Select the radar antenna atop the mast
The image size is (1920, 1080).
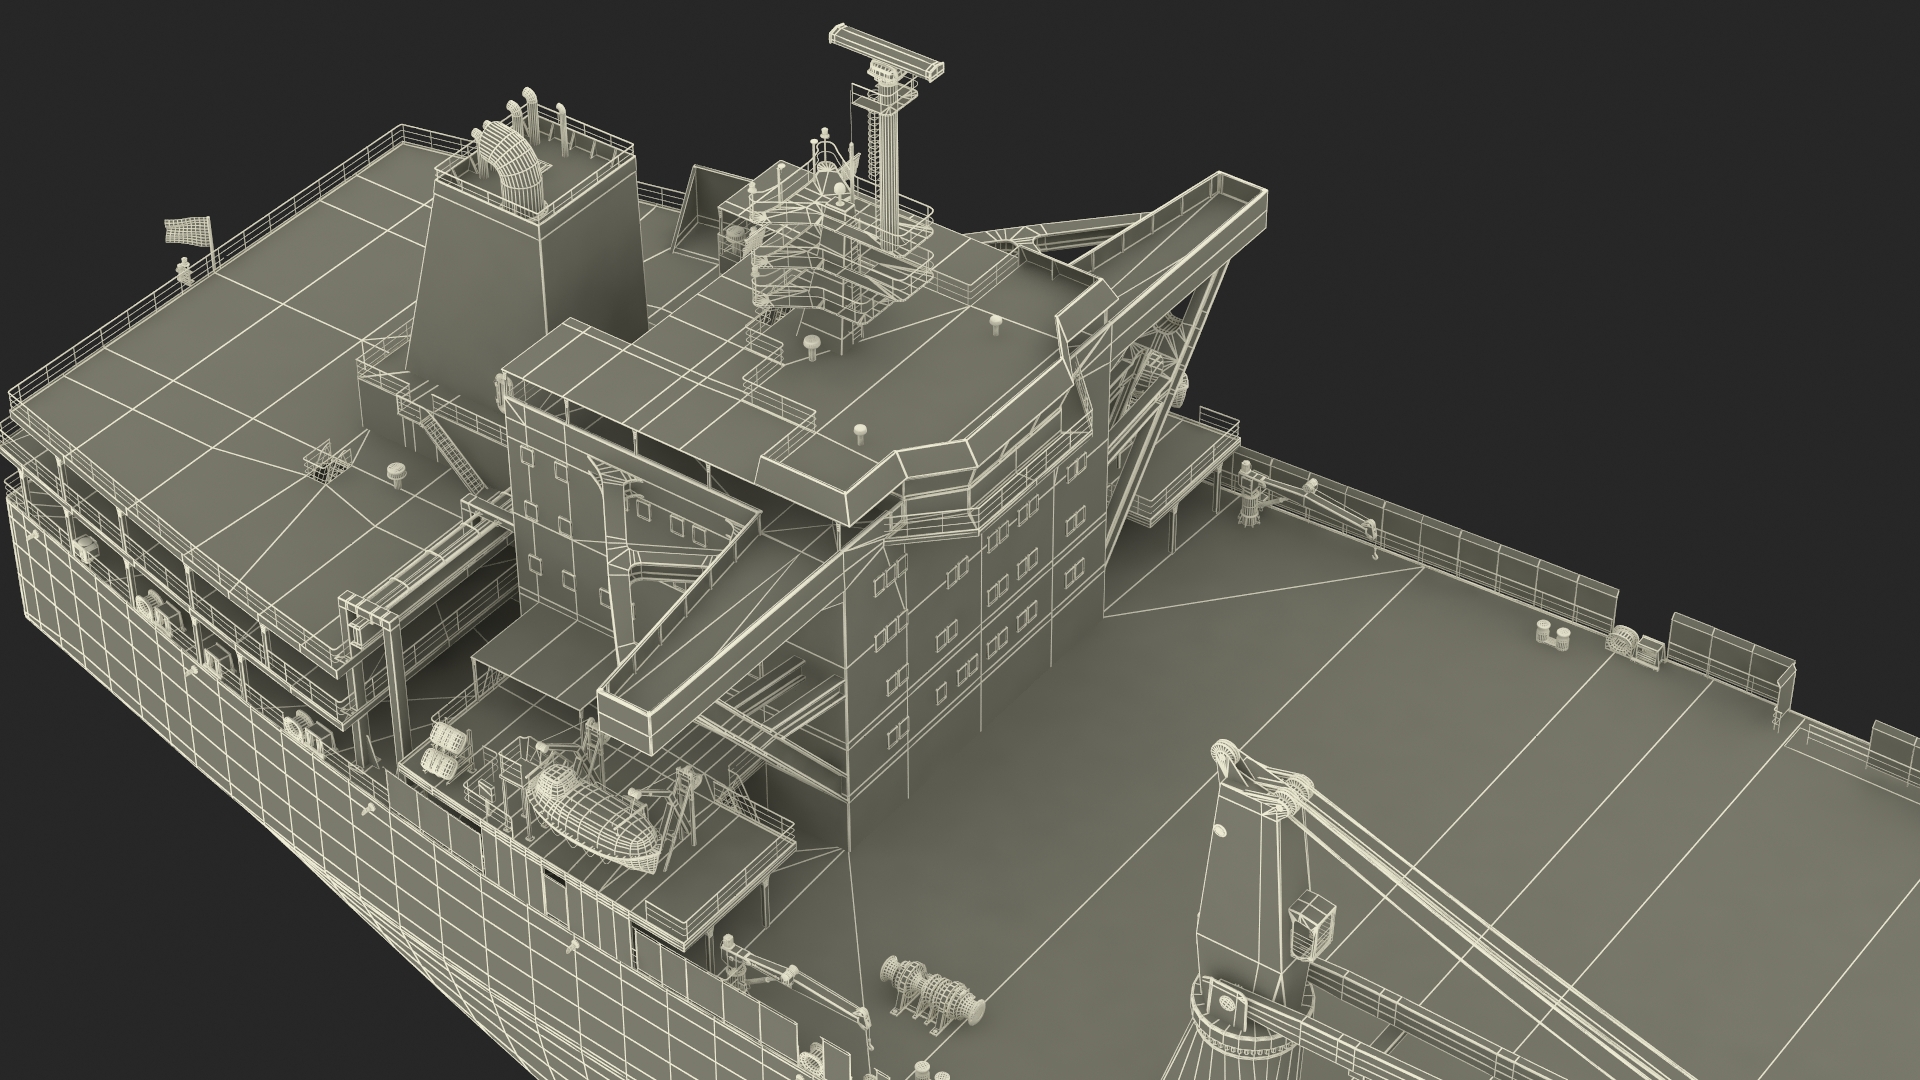pyautogui.click(x=887, y=55)
